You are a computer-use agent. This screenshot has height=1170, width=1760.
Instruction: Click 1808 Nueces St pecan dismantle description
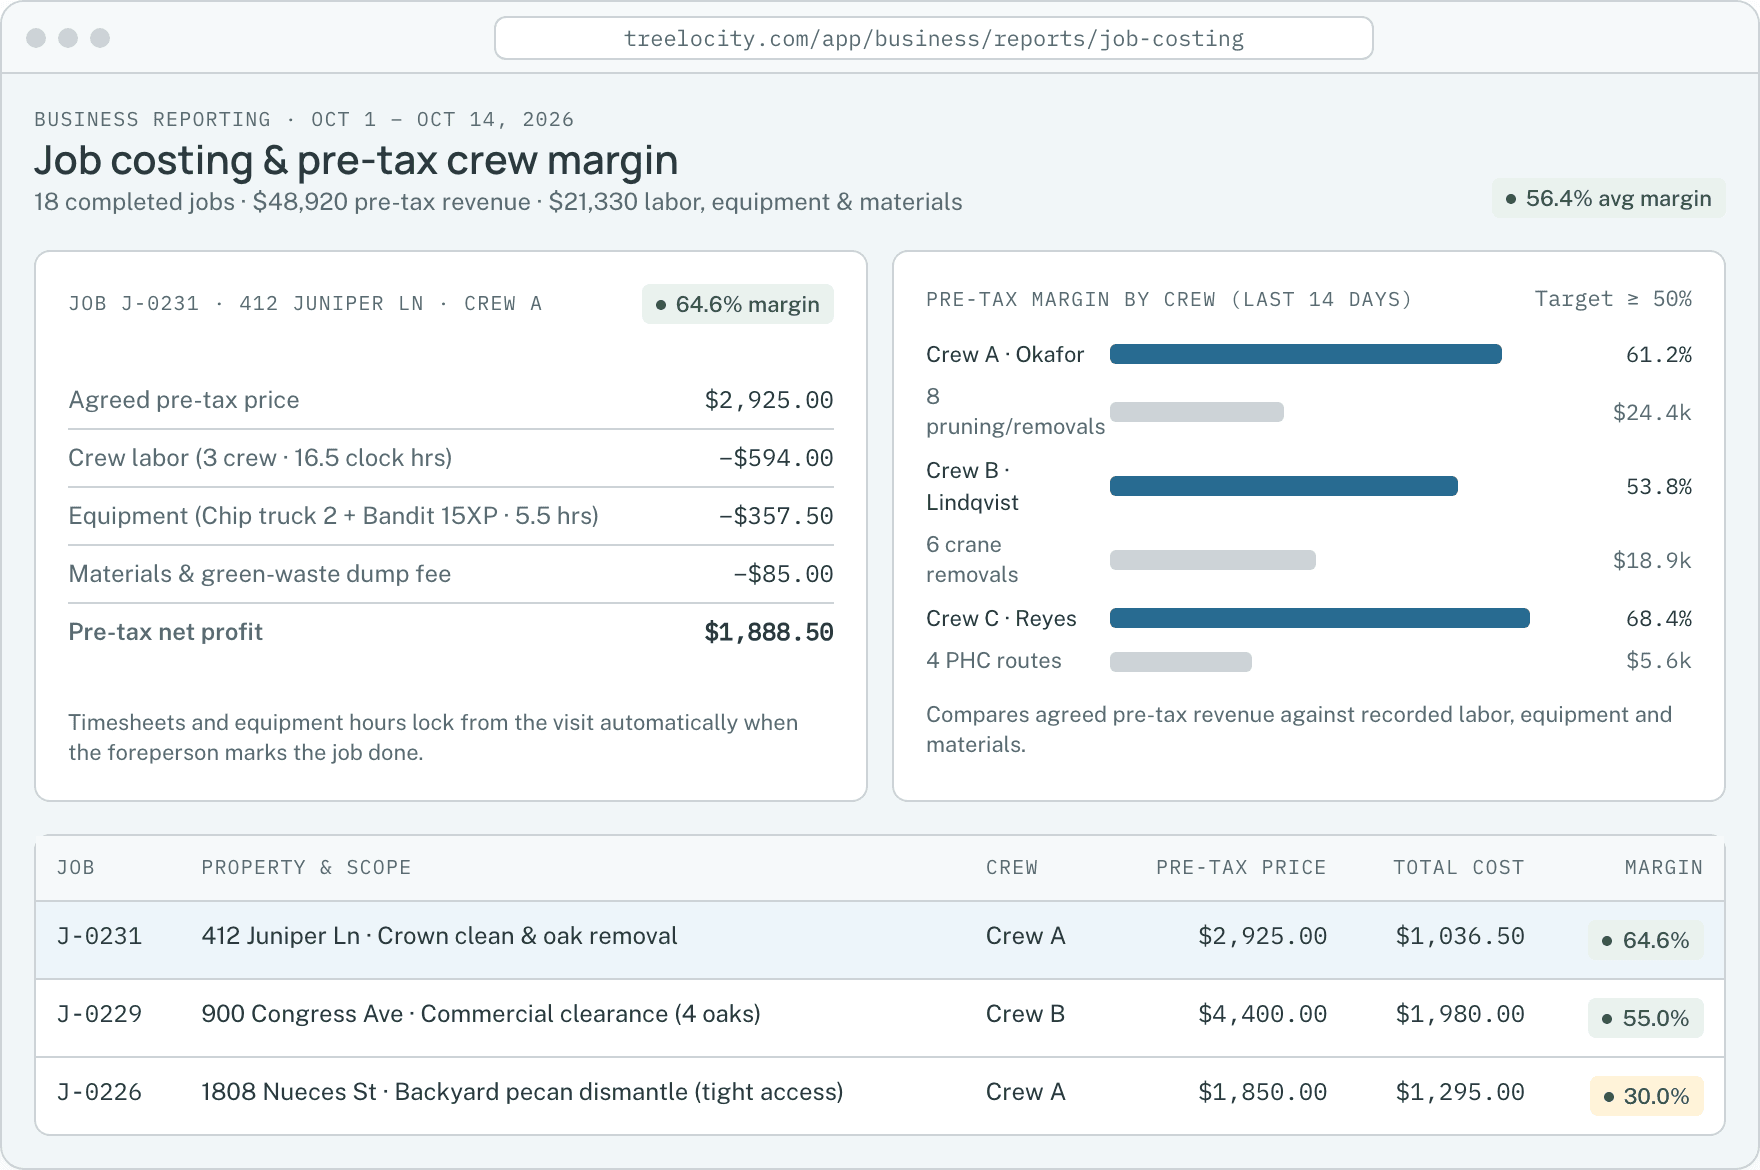[x=522, y=1092]
